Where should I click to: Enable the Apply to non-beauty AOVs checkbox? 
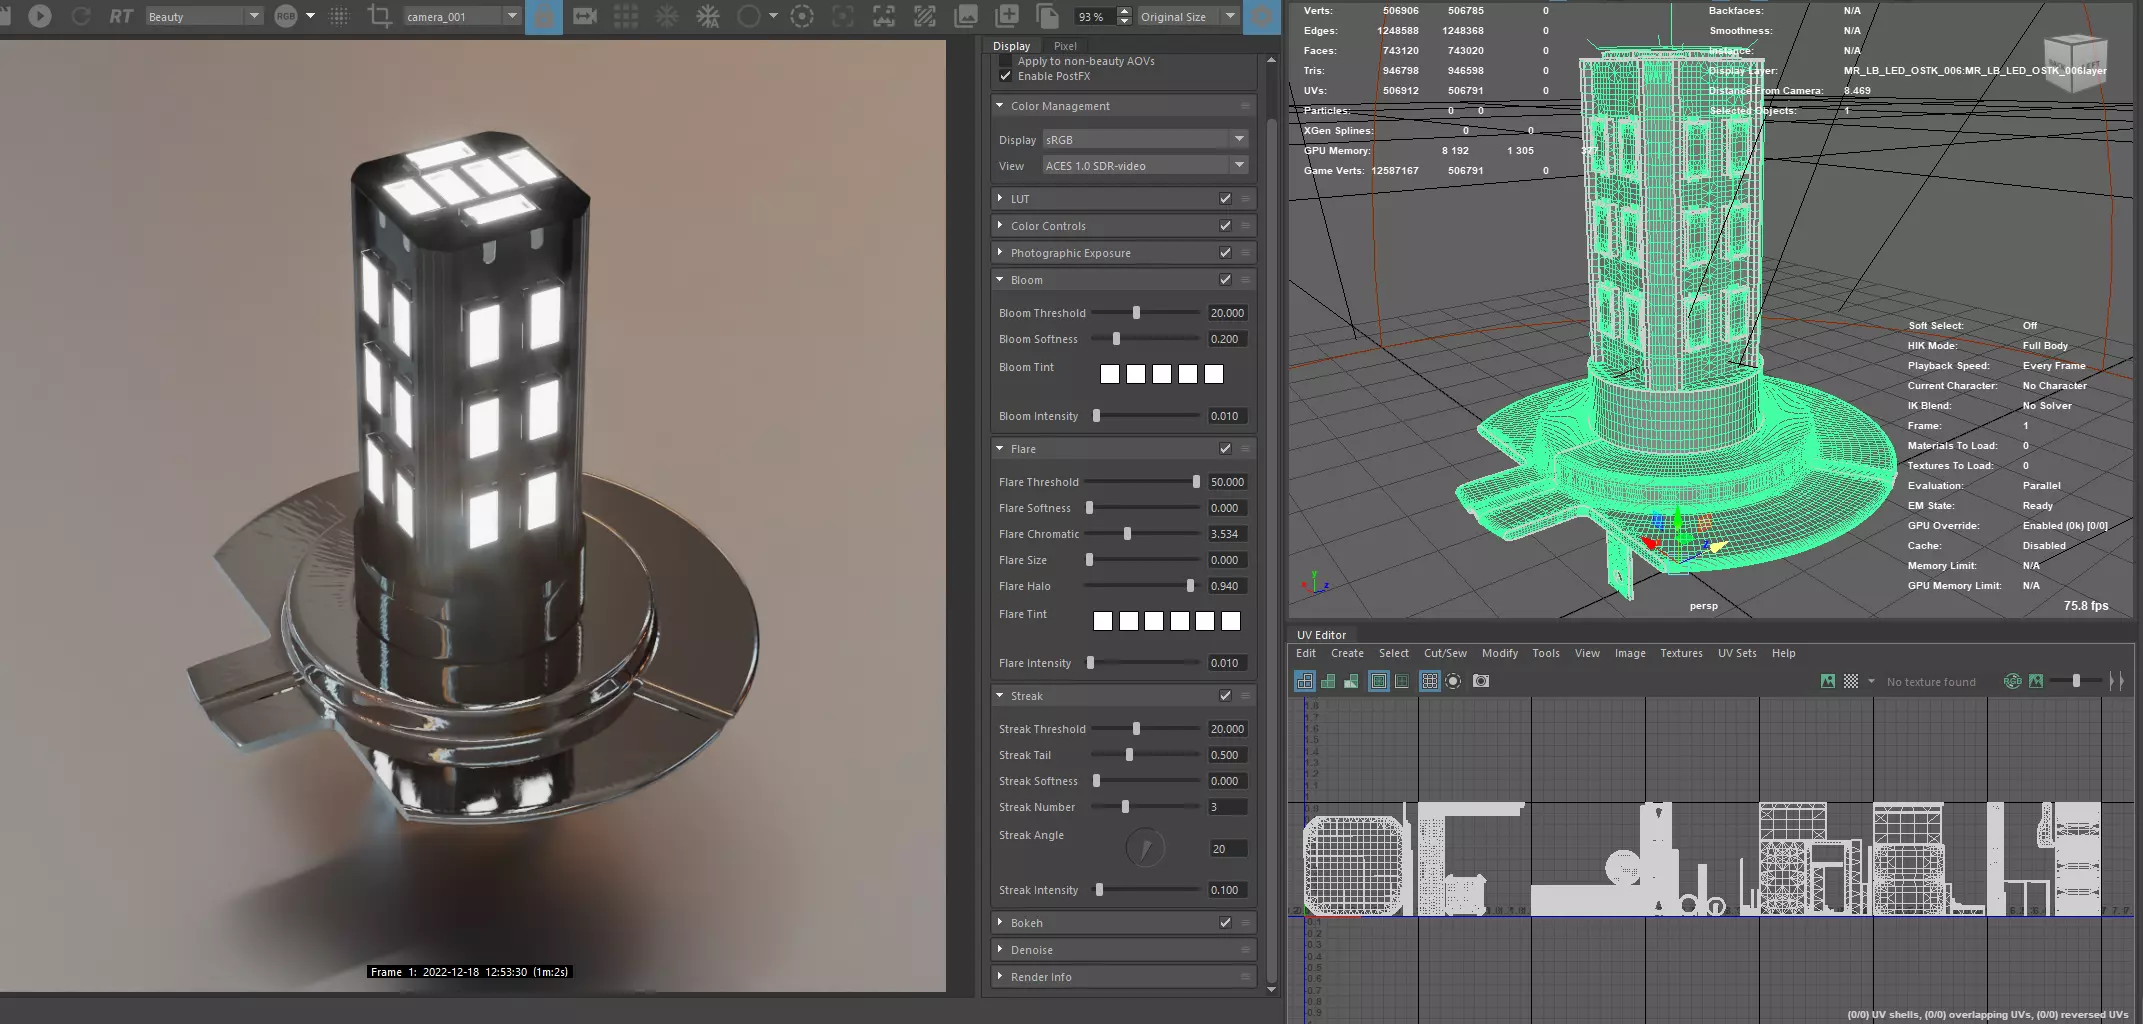(1005, 61)
